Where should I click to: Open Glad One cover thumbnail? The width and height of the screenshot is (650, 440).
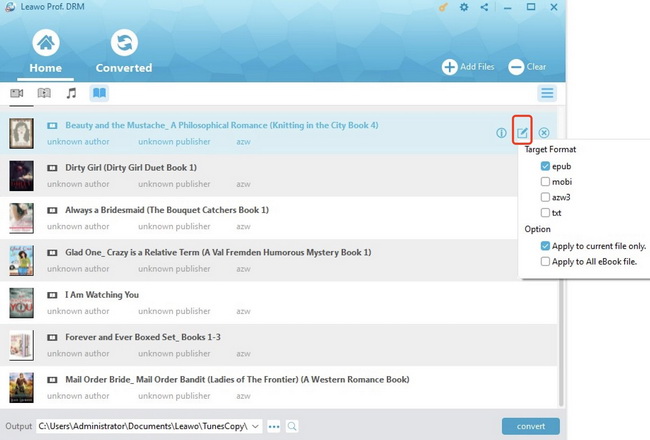coord(22,260)
